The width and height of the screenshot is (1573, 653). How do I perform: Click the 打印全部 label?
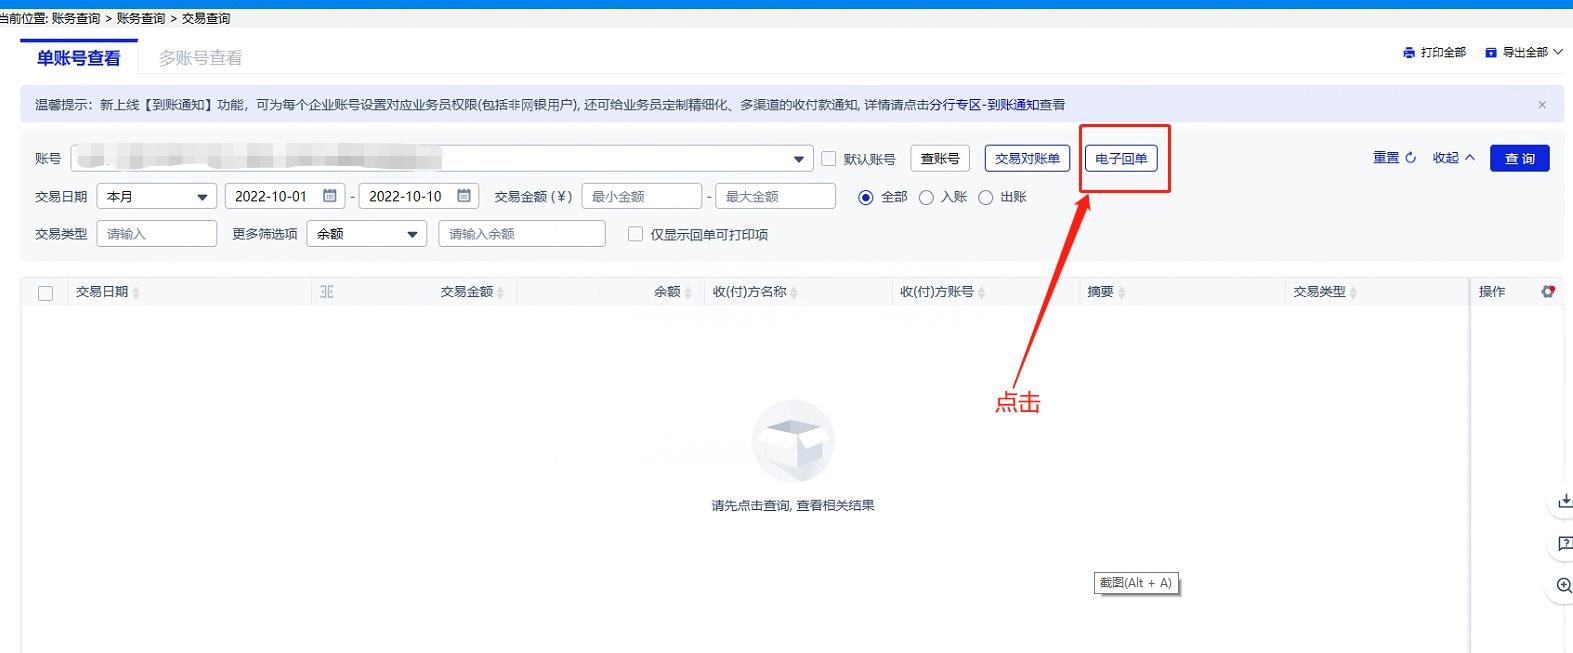[x=1443, y=52]
